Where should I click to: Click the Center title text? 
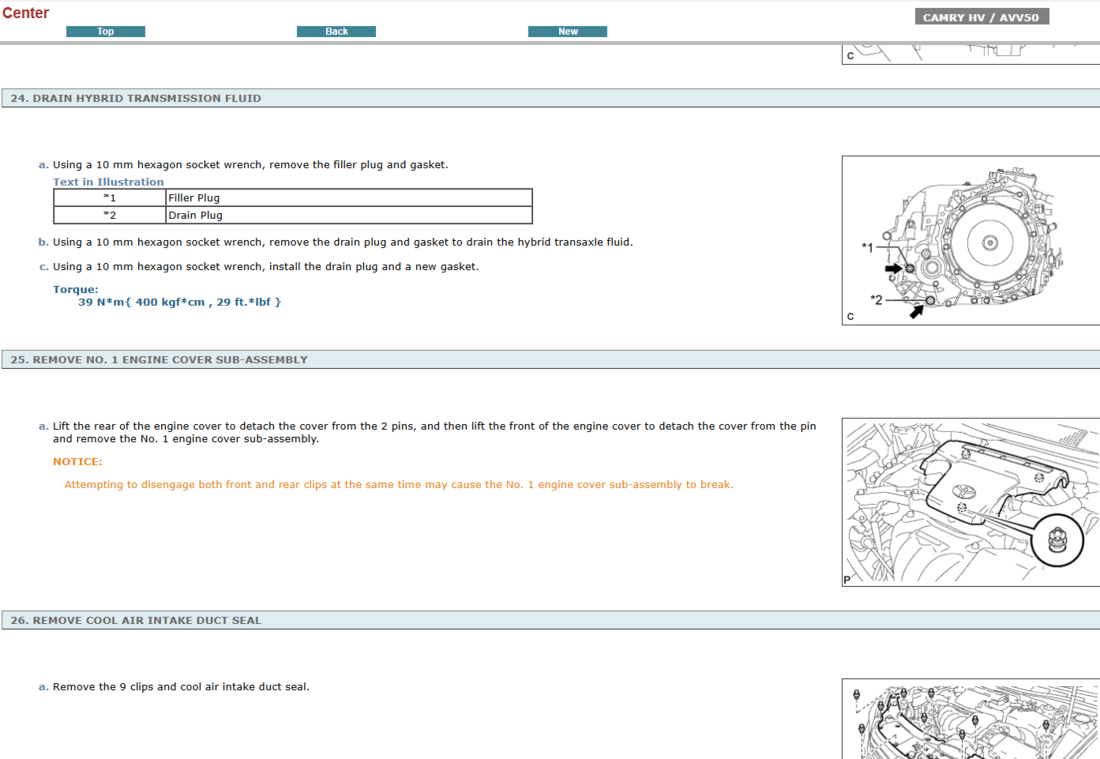[x=26, y=13]
